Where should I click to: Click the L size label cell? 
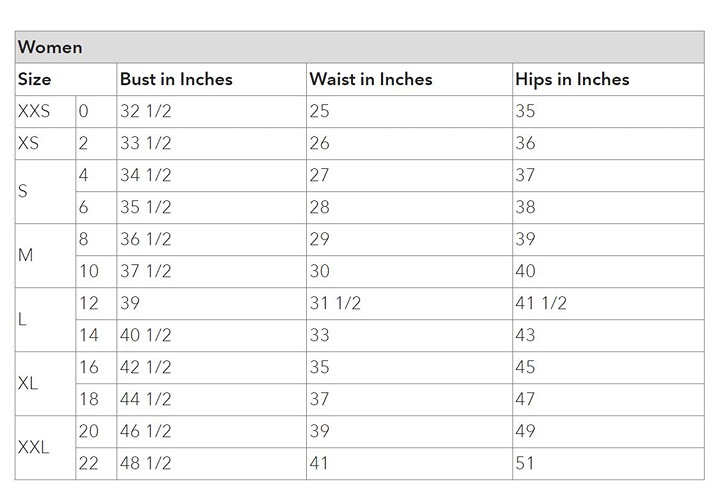click(45, 320)
